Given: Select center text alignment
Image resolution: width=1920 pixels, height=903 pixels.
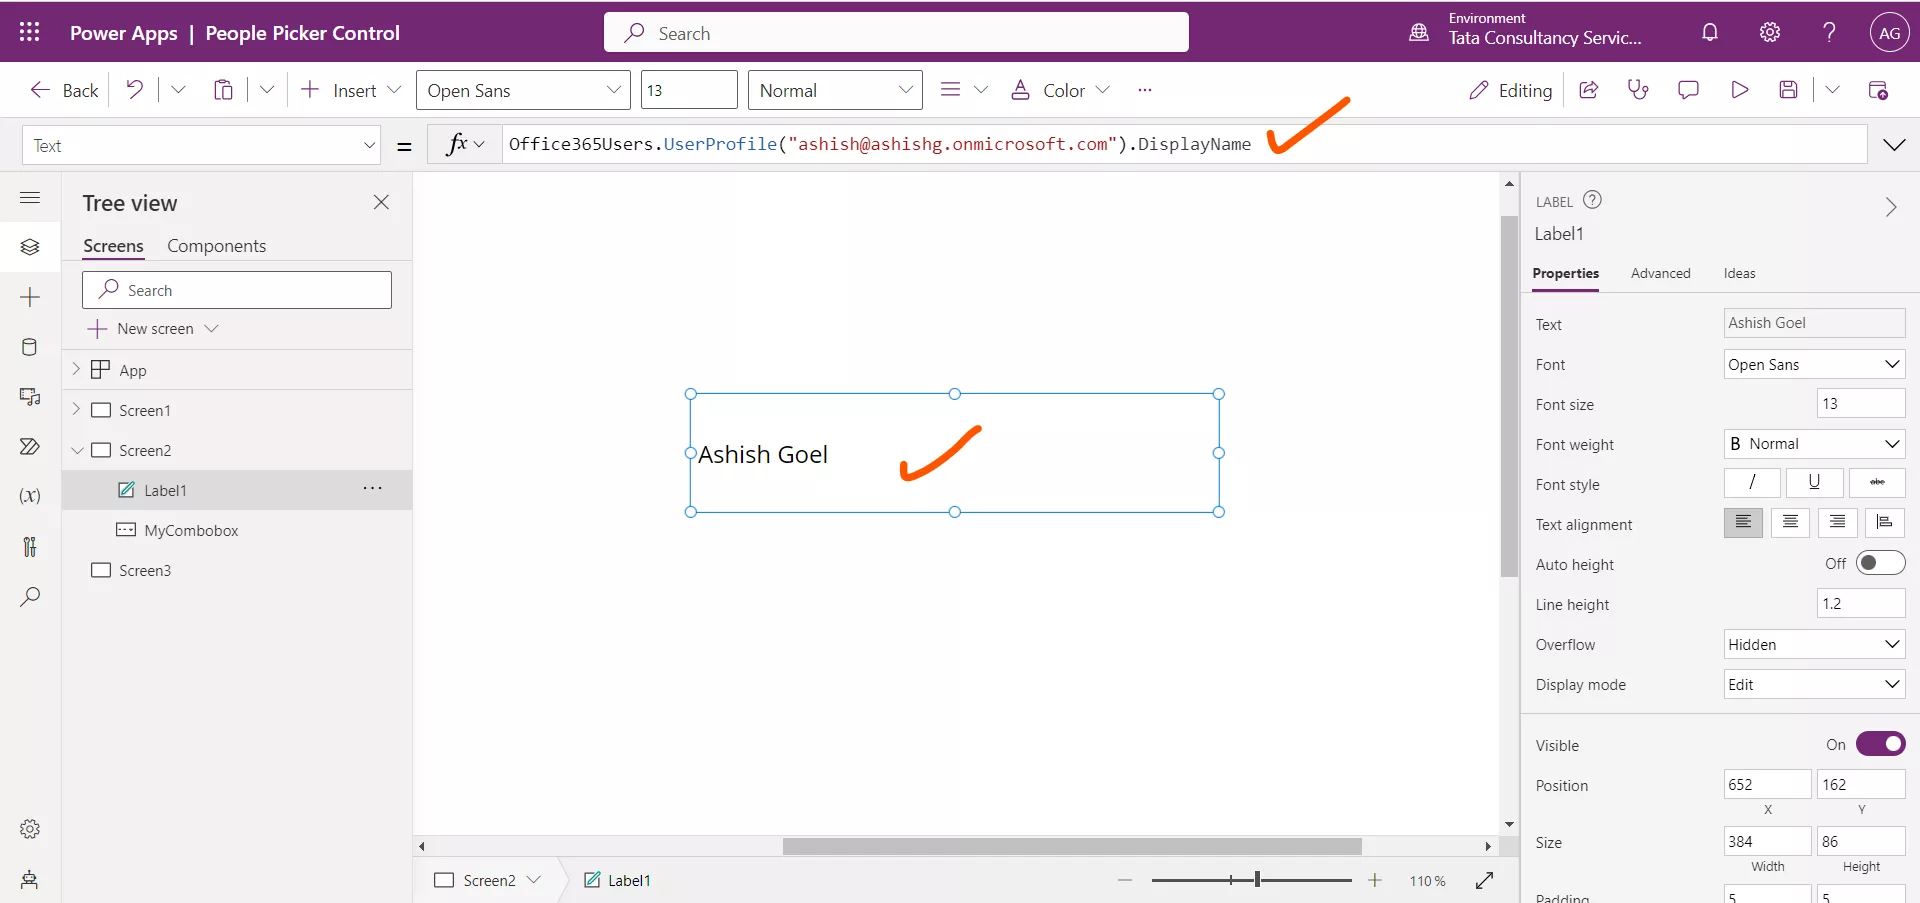Looking at the screenshot, I should click(1790, 523).
